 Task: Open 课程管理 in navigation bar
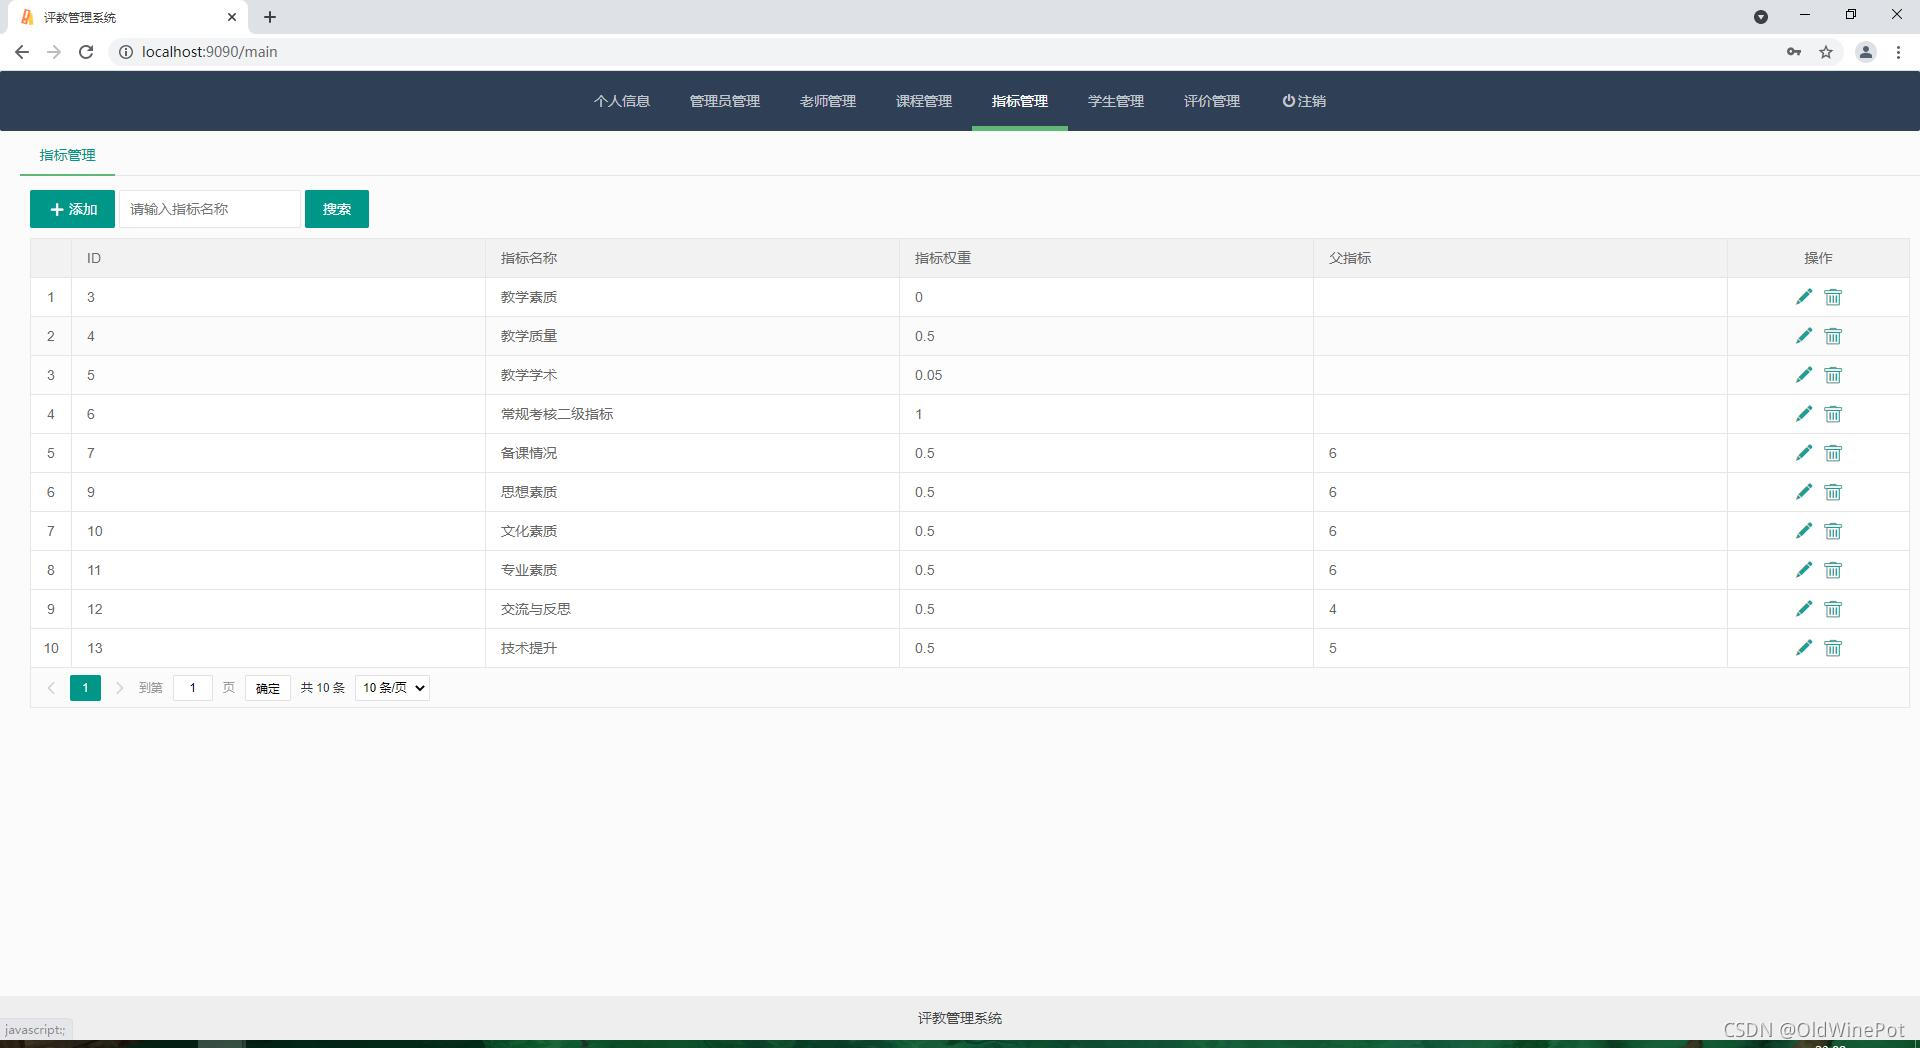pyautogui.click(x=924, y=101)
